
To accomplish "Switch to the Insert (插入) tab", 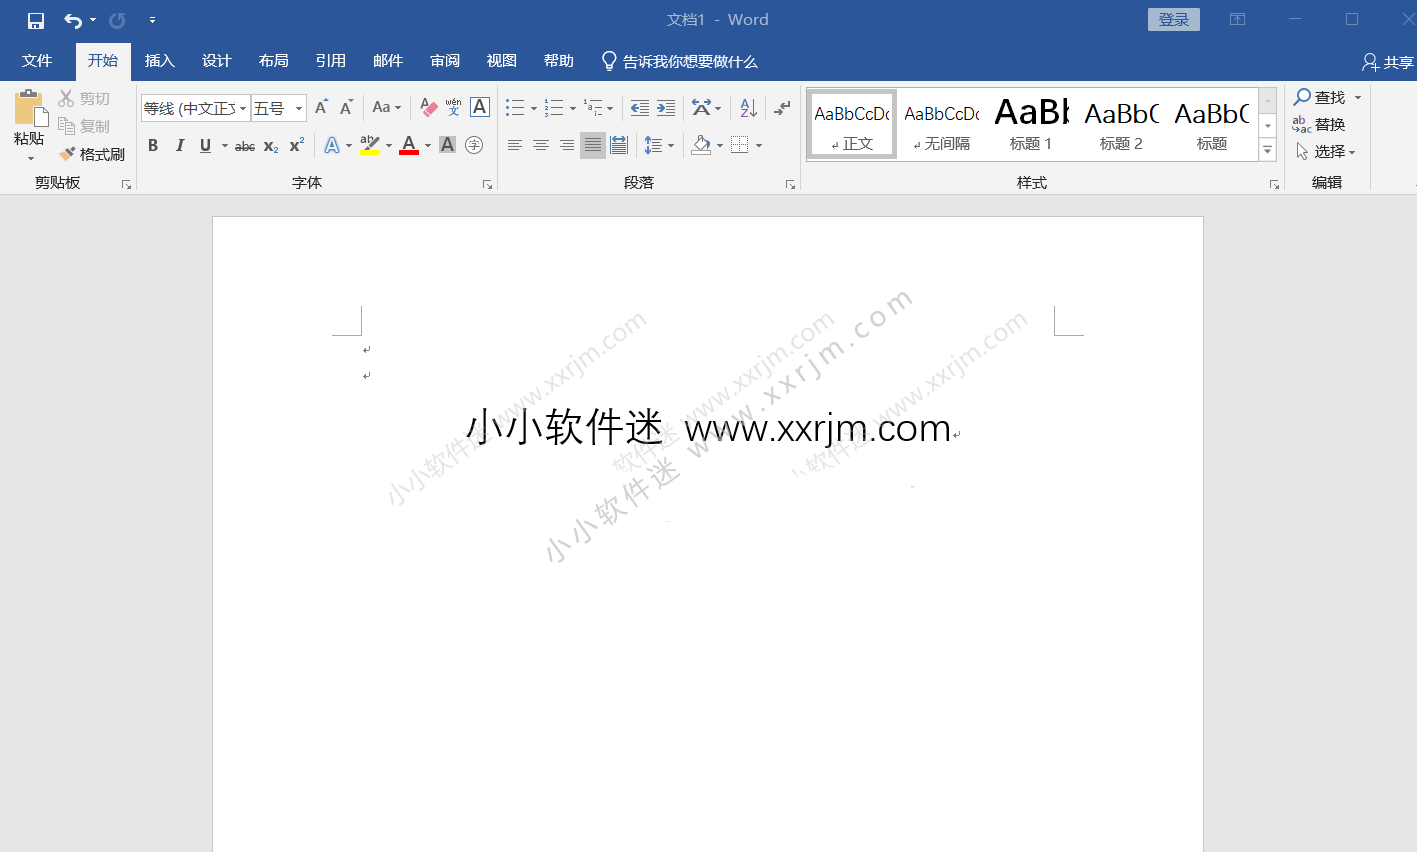I will coord(160,61).
